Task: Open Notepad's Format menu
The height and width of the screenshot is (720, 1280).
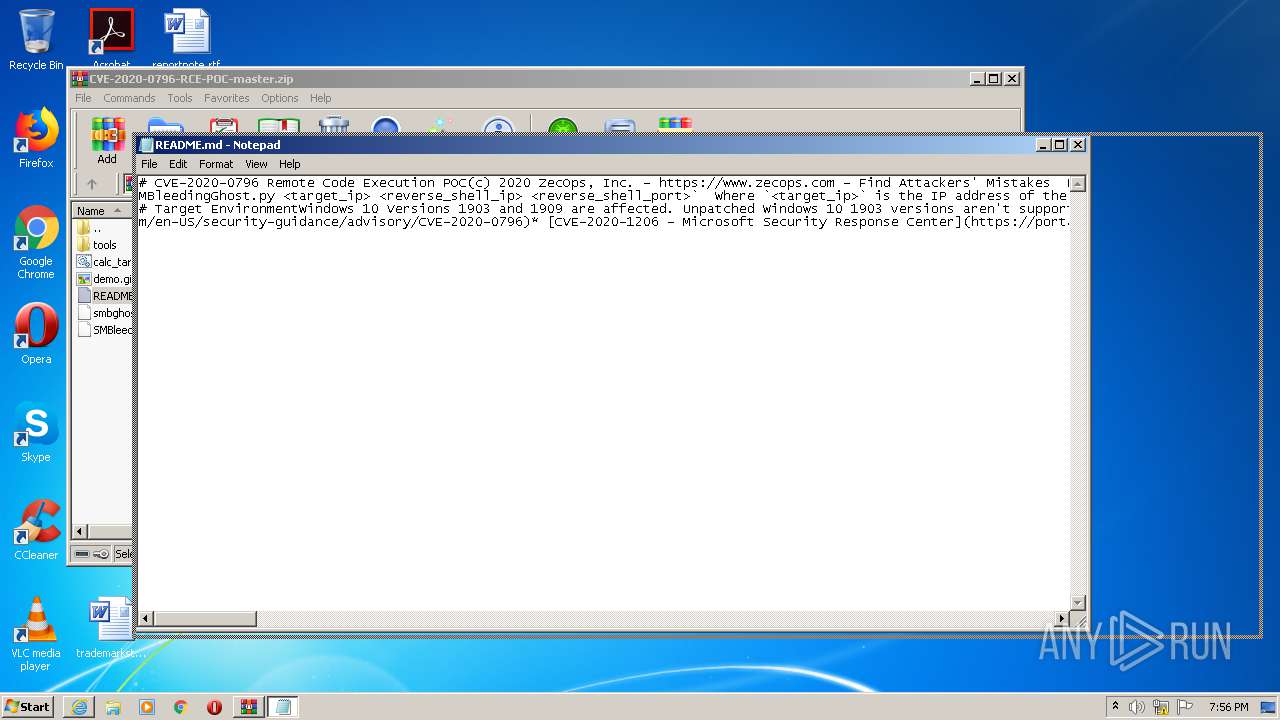Action: coord(216,164)
